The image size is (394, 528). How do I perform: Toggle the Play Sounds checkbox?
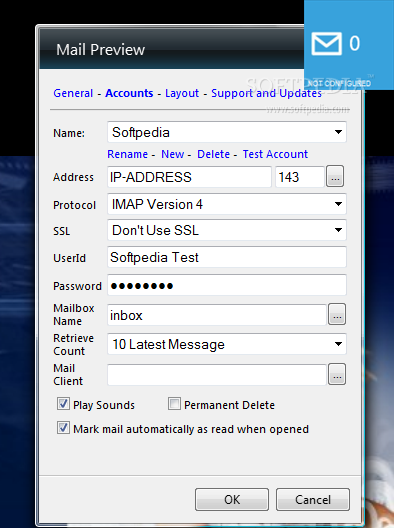63,404
